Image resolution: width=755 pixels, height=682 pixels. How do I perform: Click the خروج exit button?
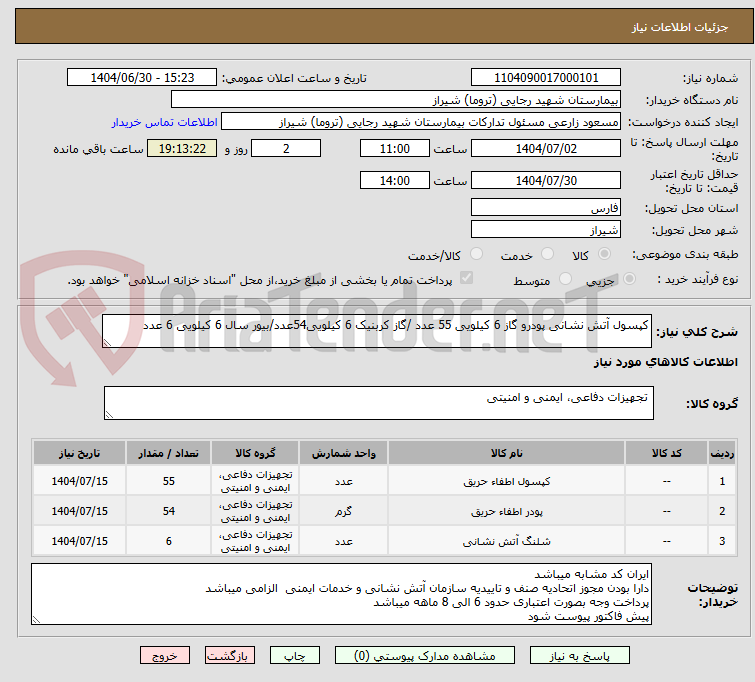tap(164, 657)
